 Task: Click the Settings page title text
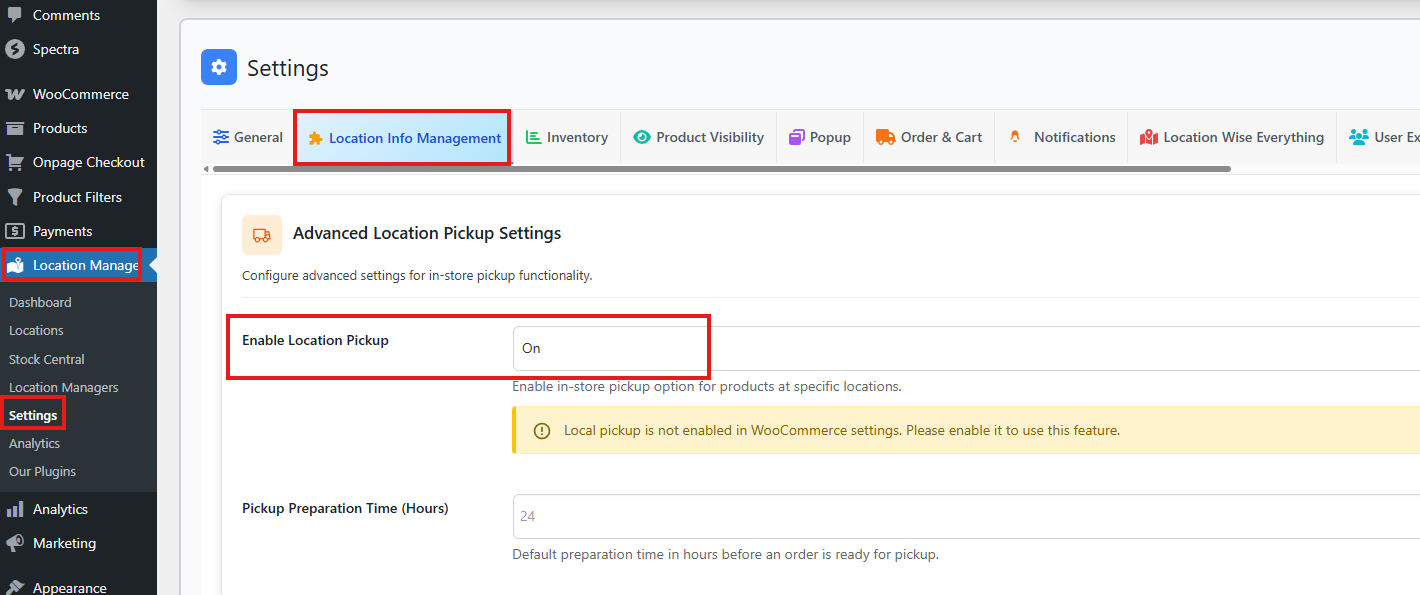tap(288, 68)
